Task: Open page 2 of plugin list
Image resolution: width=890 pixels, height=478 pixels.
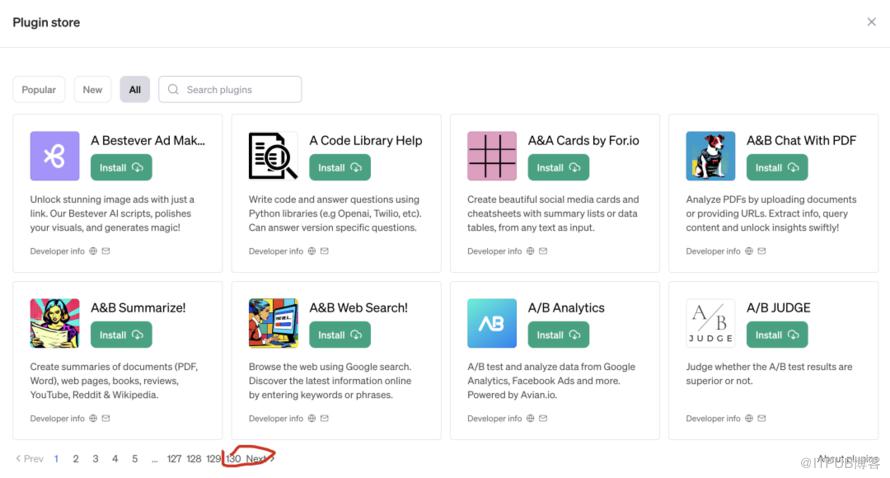Action: coord(76,459)
